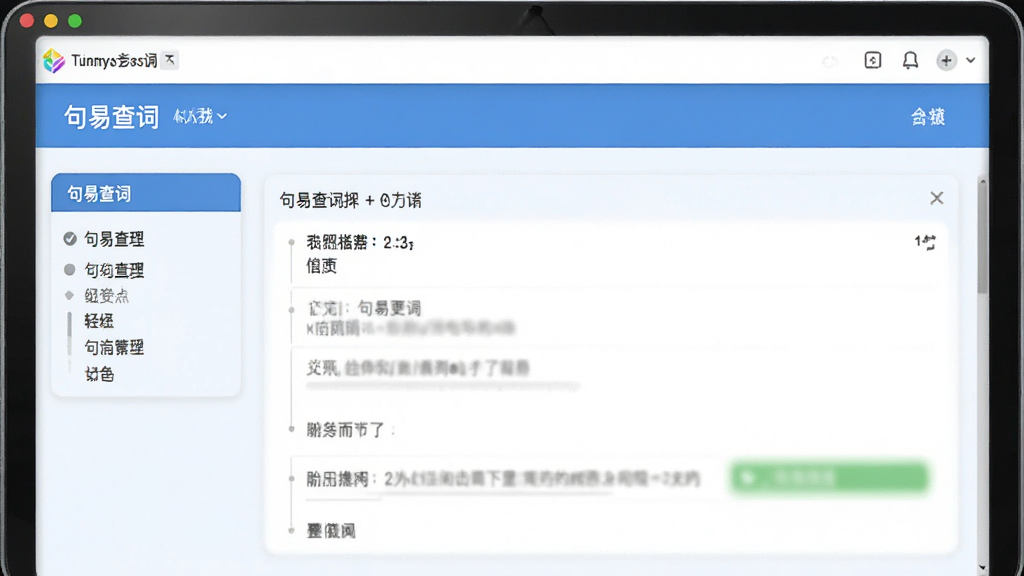Click the link at the right end of the blue header
This screenshot has height=576, width=1024.
pos(928,117)
